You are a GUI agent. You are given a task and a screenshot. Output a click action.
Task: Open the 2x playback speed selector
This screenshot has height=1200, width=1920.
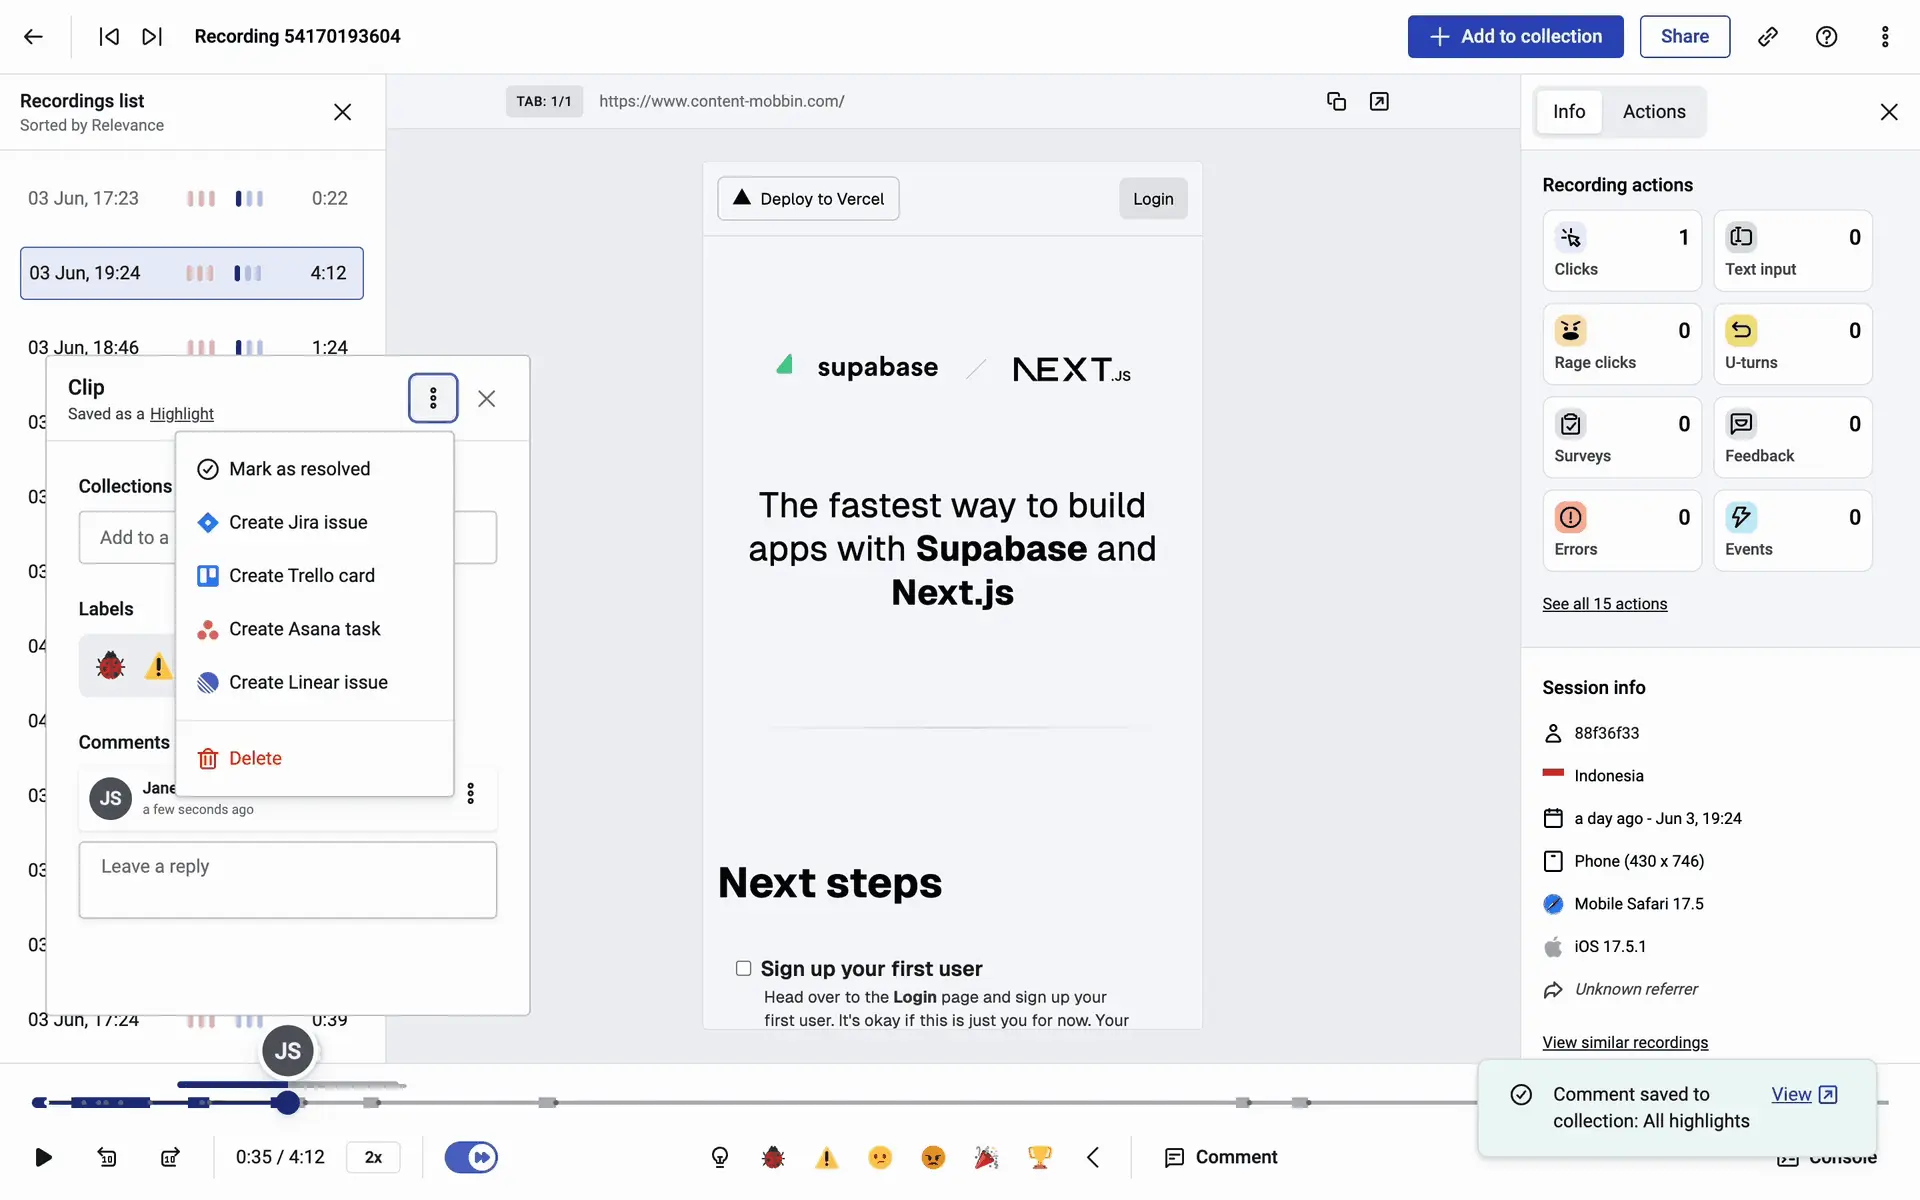(373, 1157)
